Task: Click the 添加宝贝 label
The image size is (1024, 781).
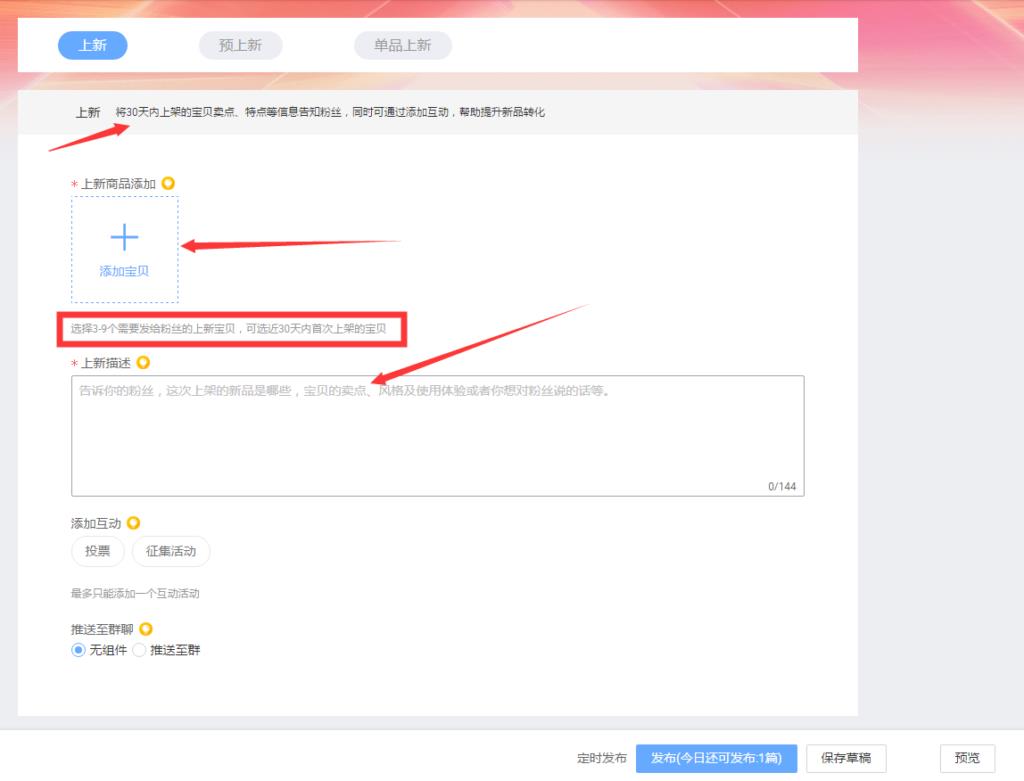Action: (x=124, y=271)
